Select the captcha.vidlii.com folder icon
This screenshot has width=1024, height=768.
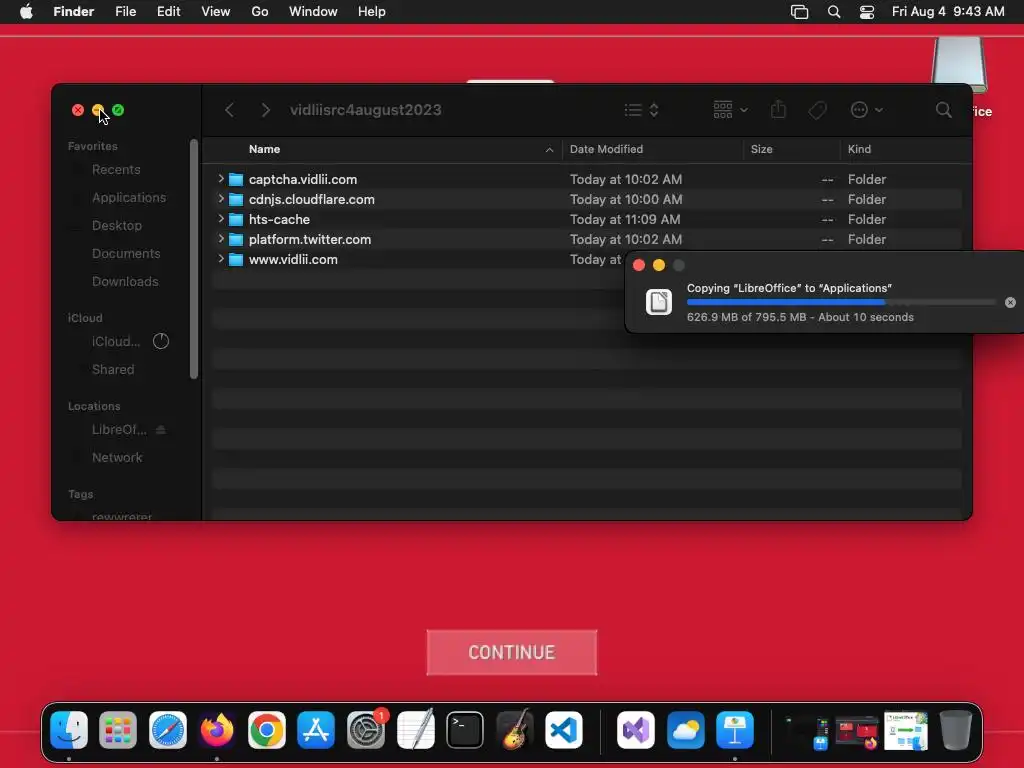coord(236,179)
